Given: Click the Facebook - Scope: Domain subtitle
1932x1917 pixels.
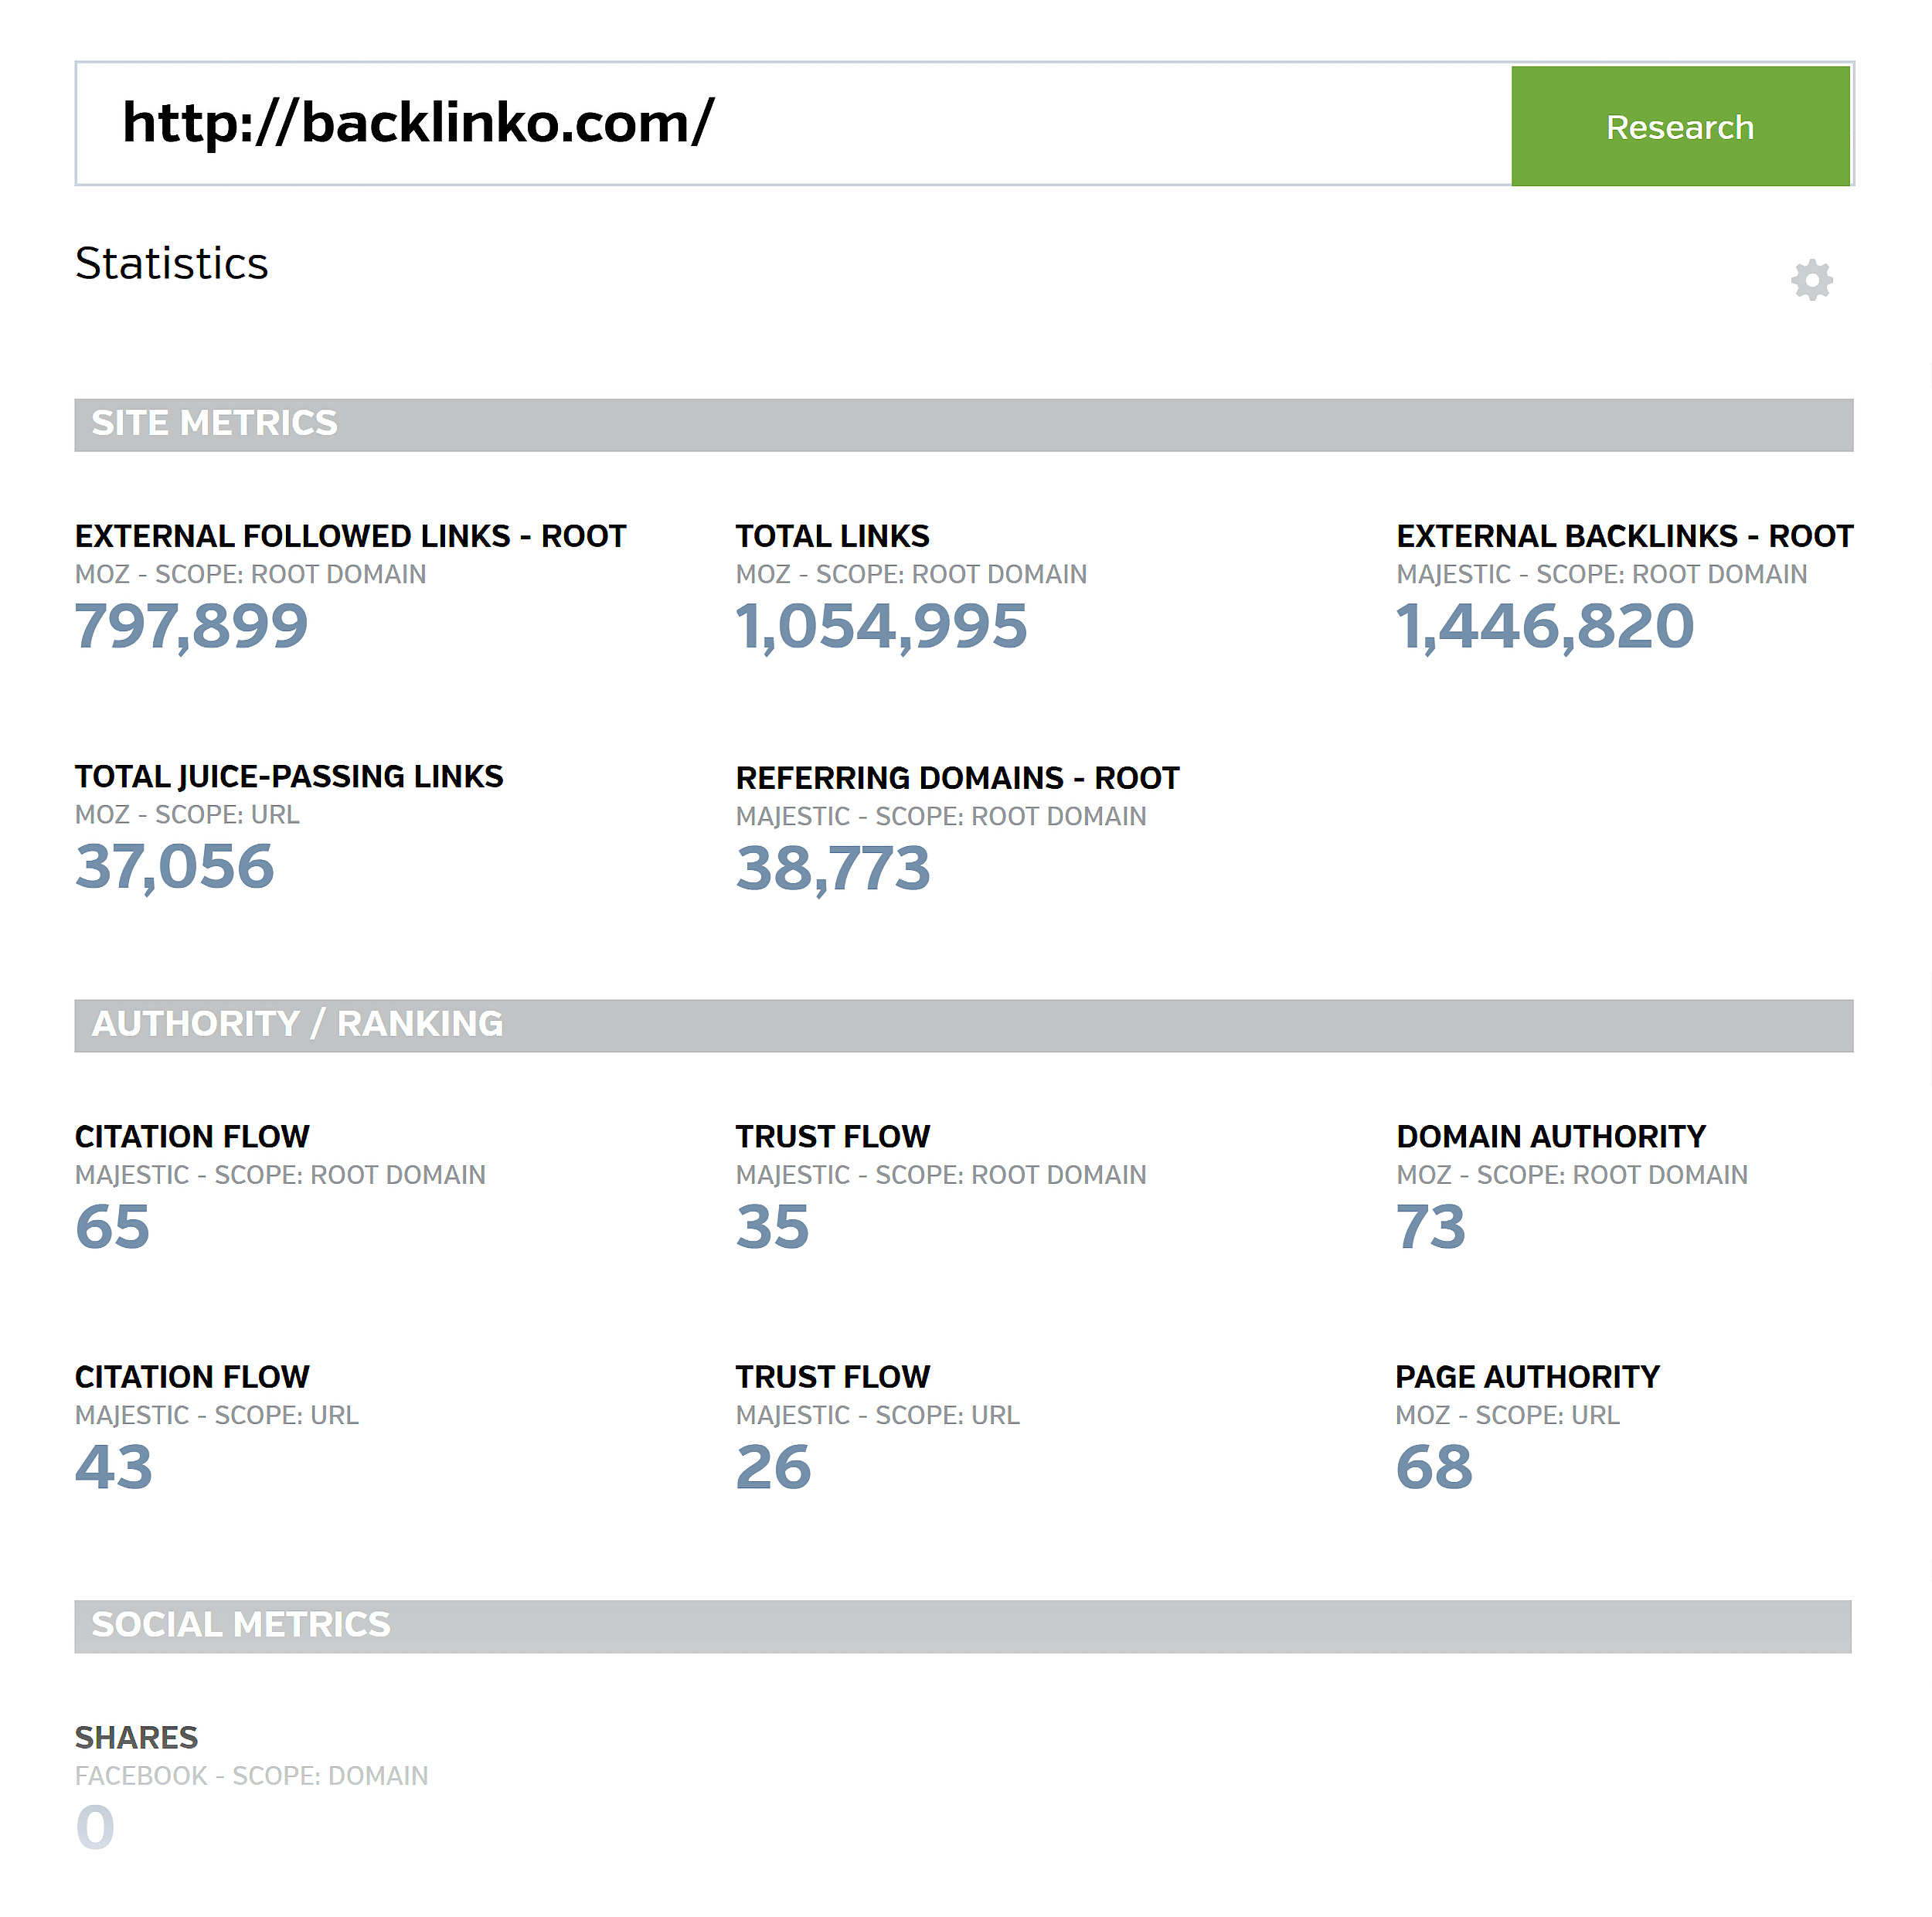Looking at the screenshot, I should 251,1776.
